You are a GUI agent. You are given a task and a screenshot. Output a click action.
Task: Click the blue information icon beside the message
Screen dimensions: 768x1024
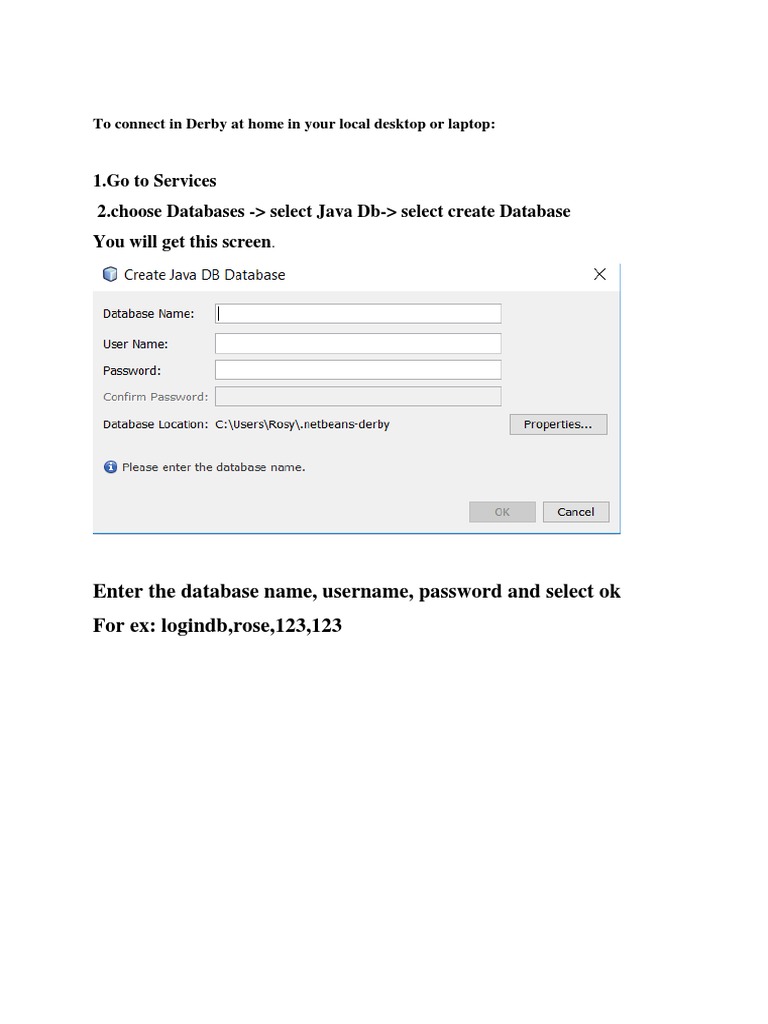click(110, 467)
